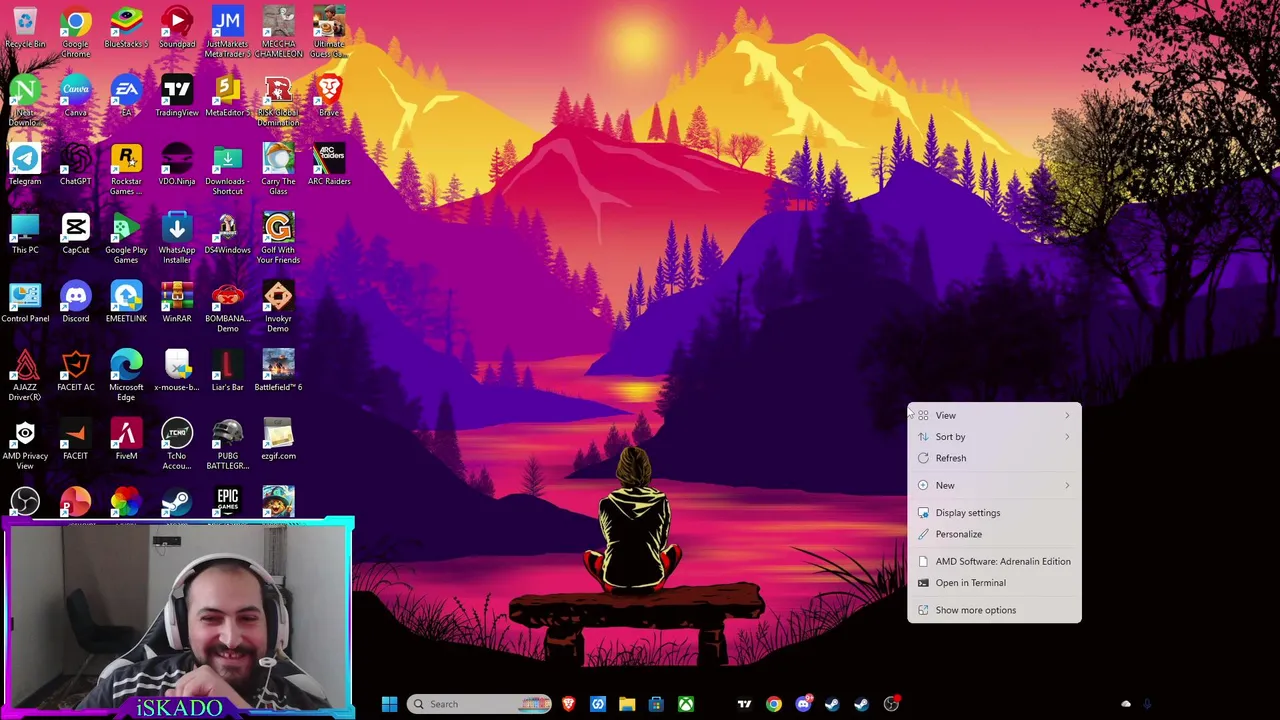Screen dimensions: 1280x720
Task: Select the Telegram desktop icon
Action: (25, 165)
